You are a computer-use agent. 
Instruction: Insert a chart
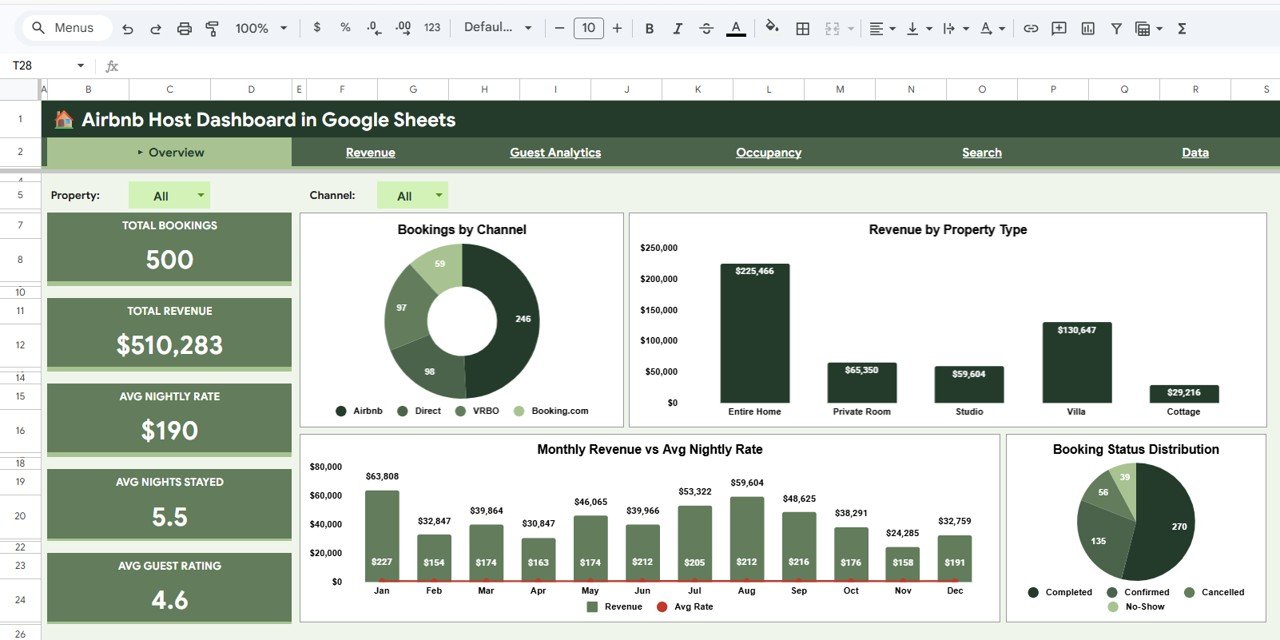click(1087, 27)
